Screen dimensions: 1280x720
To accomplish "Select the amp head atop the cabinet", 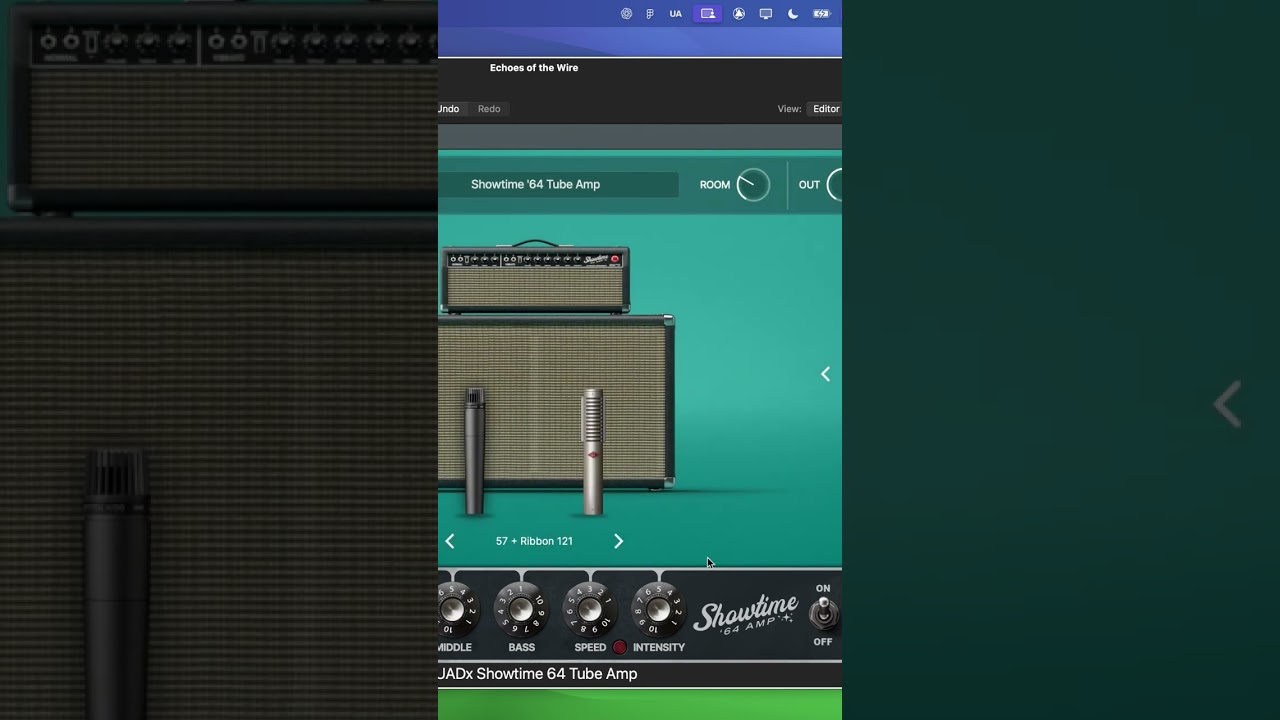I will (536, 279).
